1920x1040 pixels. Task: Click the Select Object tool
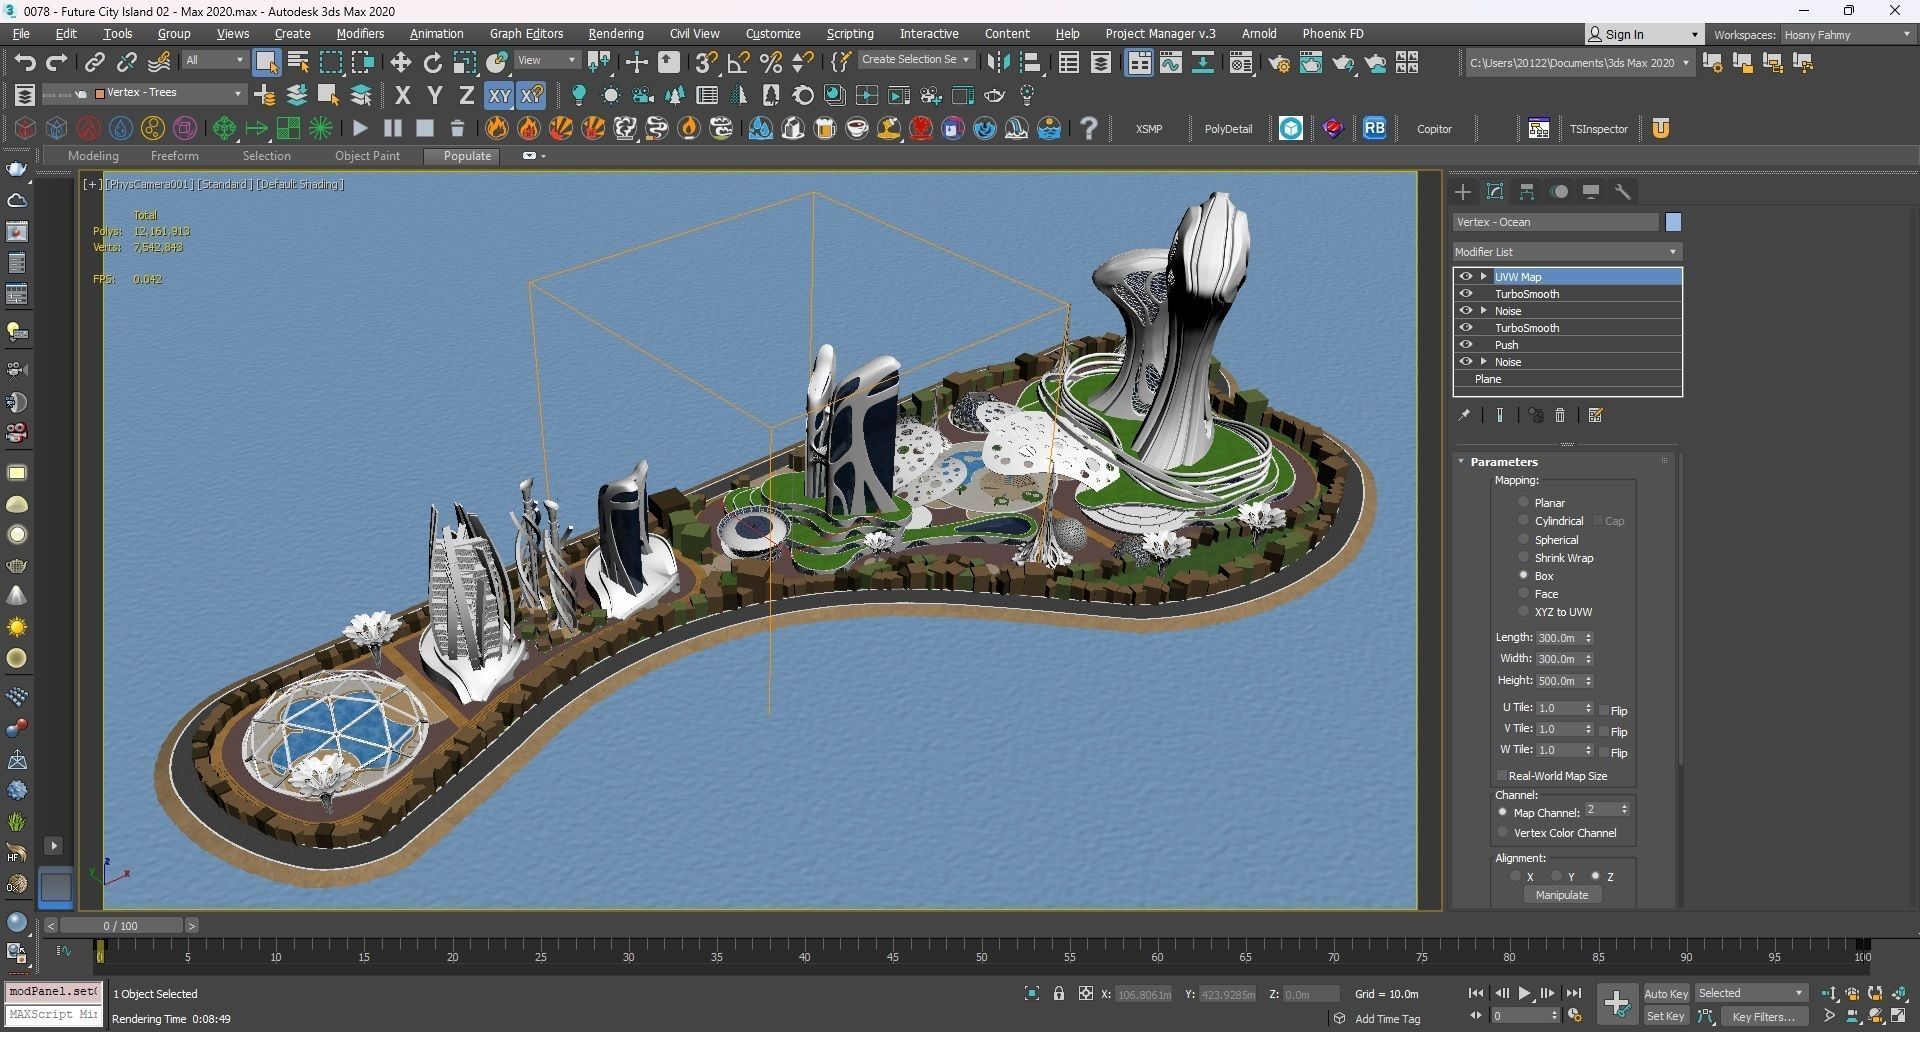(x=266, y=63)
